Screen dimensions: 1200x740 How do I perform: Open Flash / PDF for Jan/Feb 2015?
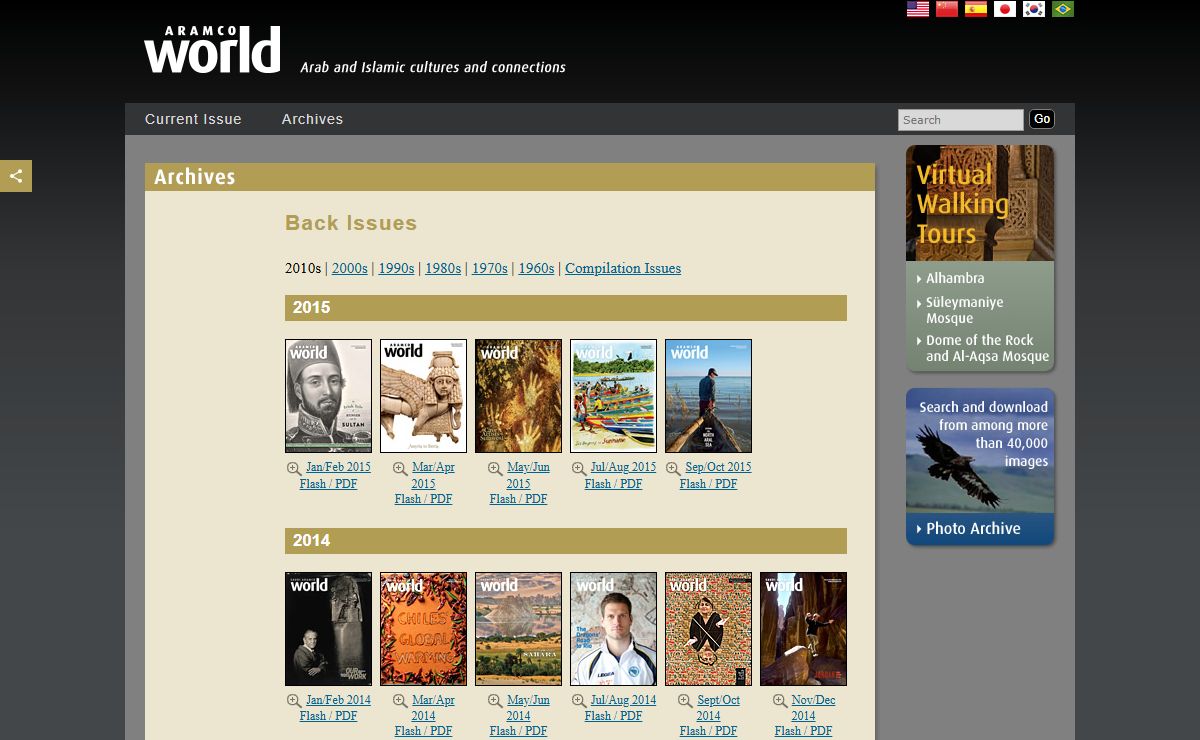coord(328,484)
